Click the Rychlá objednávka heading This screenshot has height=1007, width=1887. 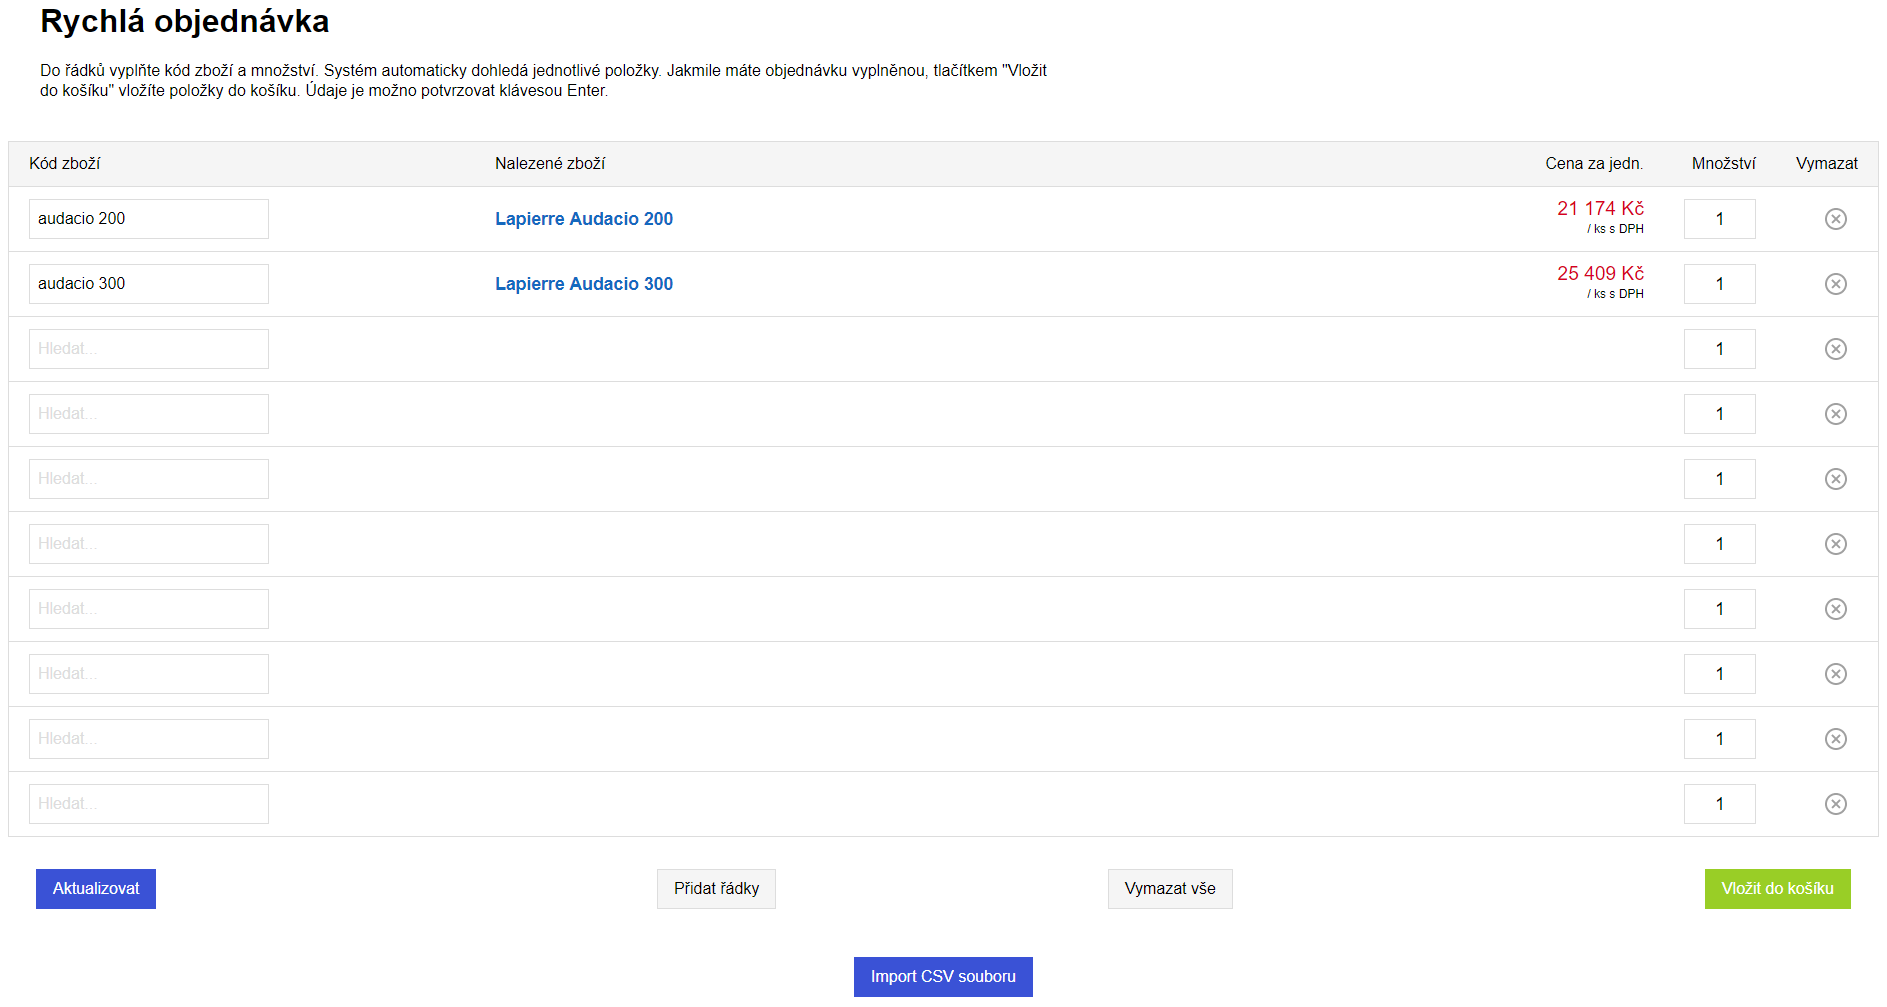(185, 21)
